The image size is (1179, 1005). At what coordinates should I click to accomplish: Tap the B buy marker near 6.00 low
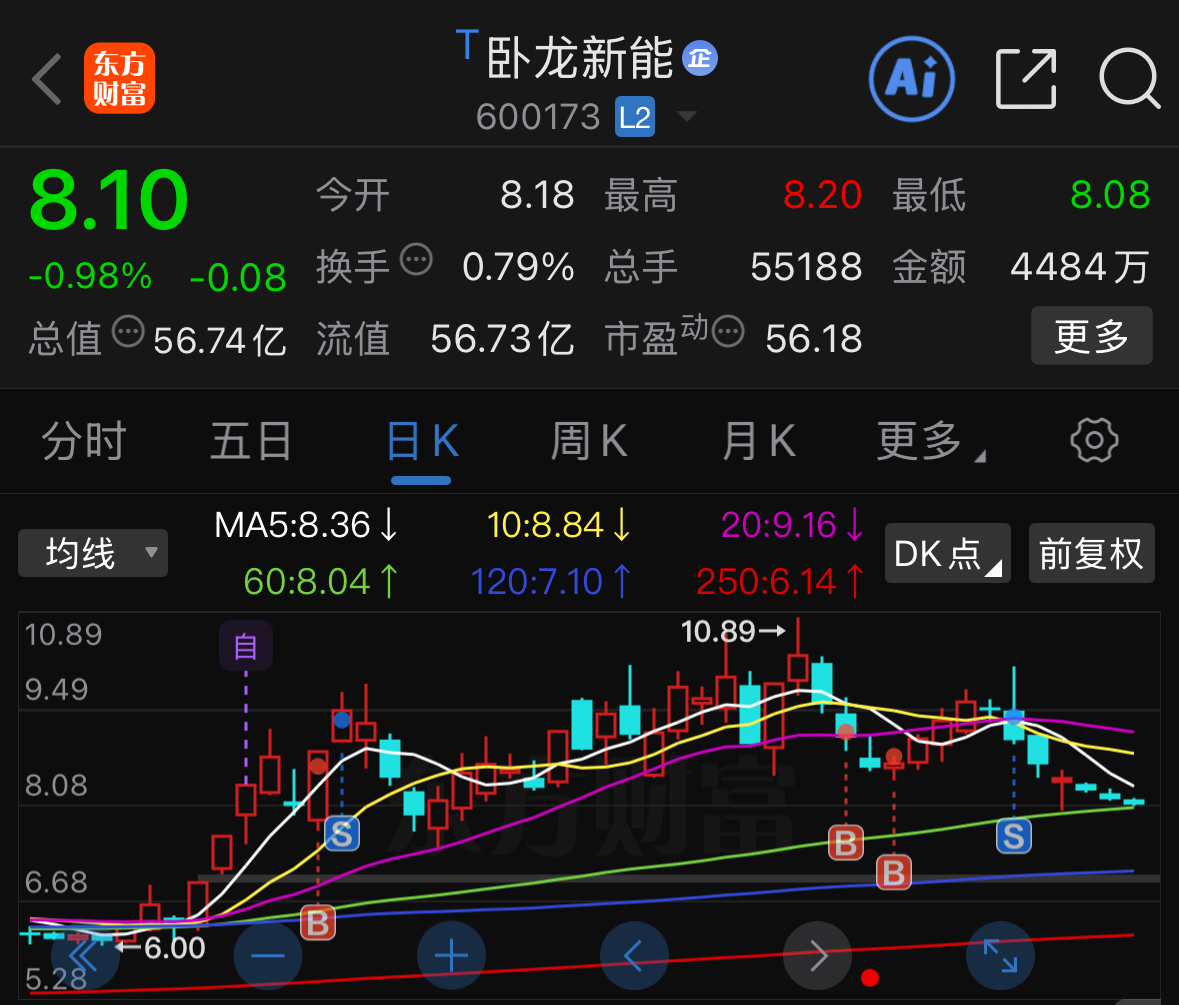318,922
